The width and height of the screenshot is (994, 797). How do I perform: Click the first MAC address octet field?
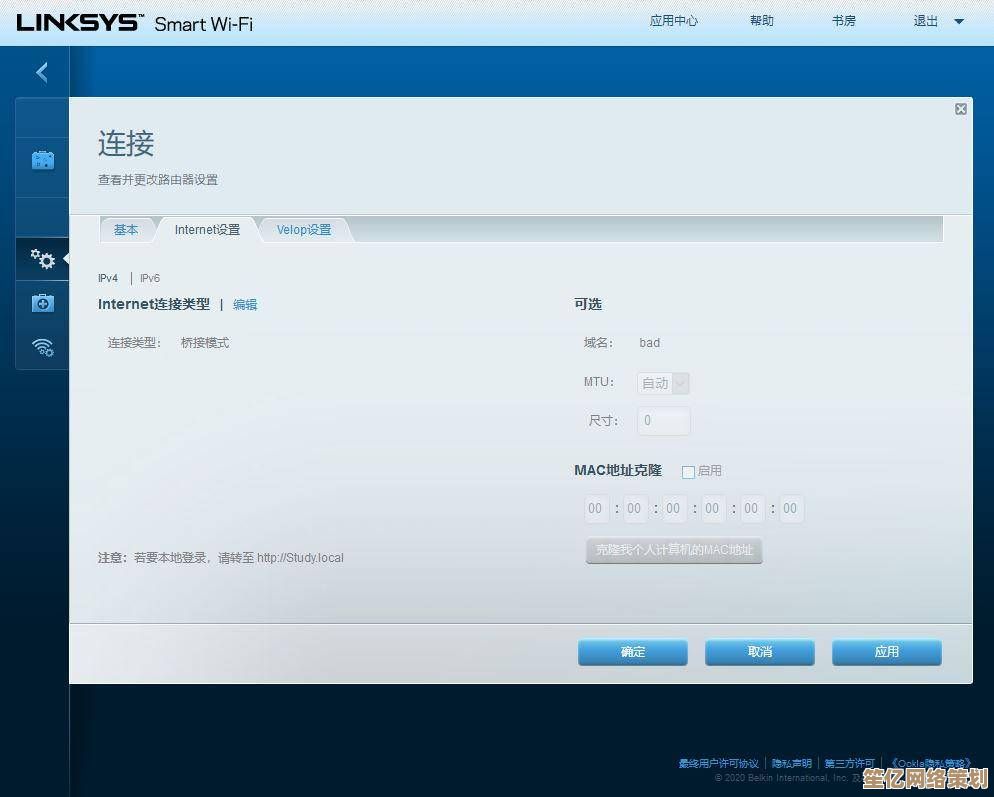[x=596, y=509]
